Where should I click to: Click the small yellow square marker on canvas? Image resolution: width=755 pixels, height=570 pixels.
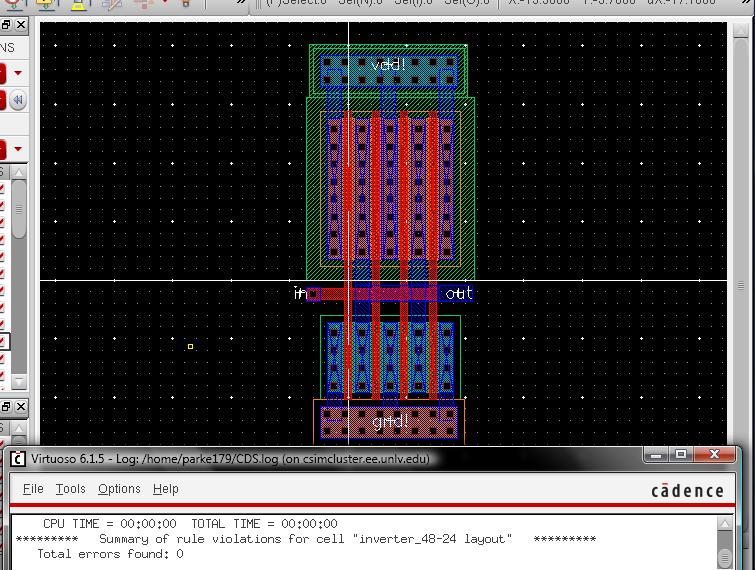[x=190, y=346]
